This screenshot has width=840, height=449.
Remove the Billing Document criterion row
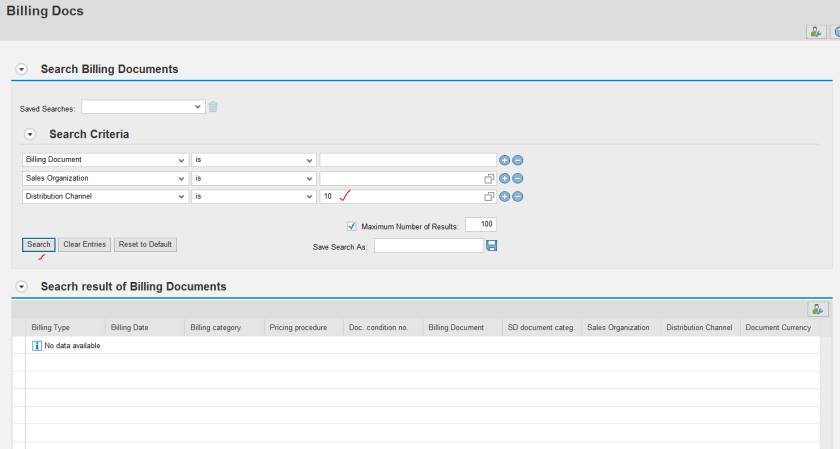click(x=518, y=160)
